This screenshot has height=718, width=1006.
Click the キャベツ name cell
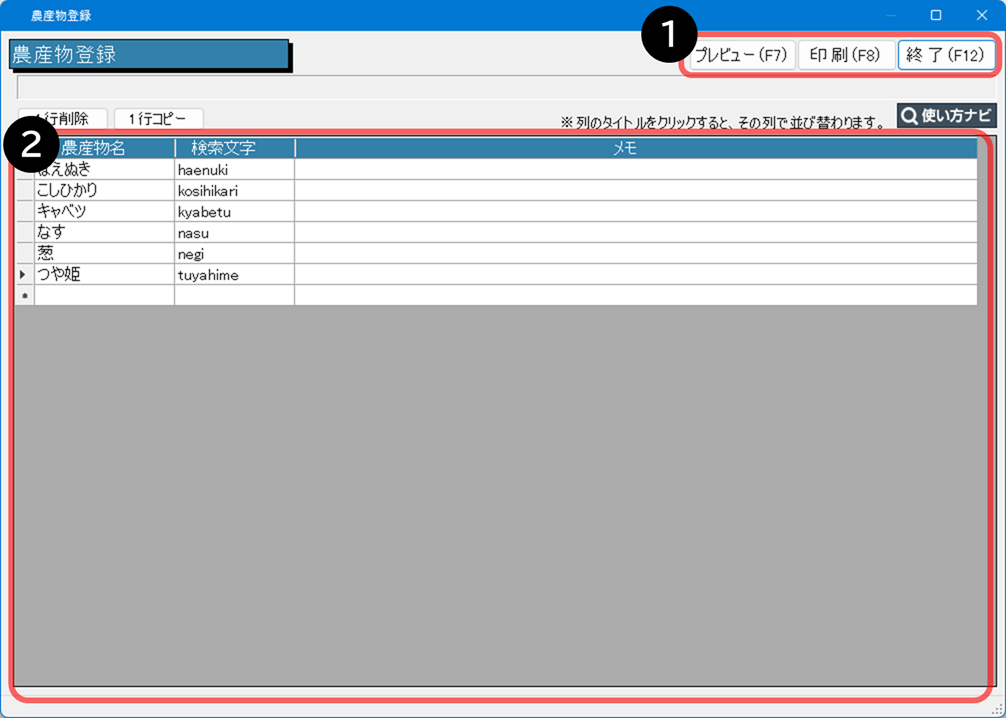click(x=104, y=212)
